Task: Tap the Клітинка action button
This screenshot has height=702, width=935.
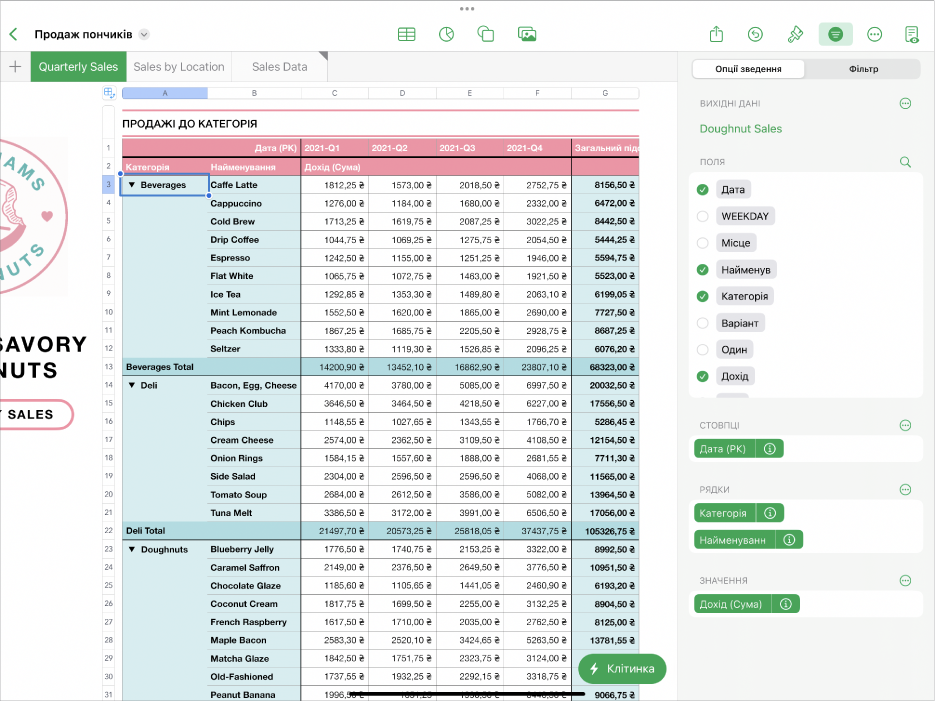Action: (x=622, y=668)
